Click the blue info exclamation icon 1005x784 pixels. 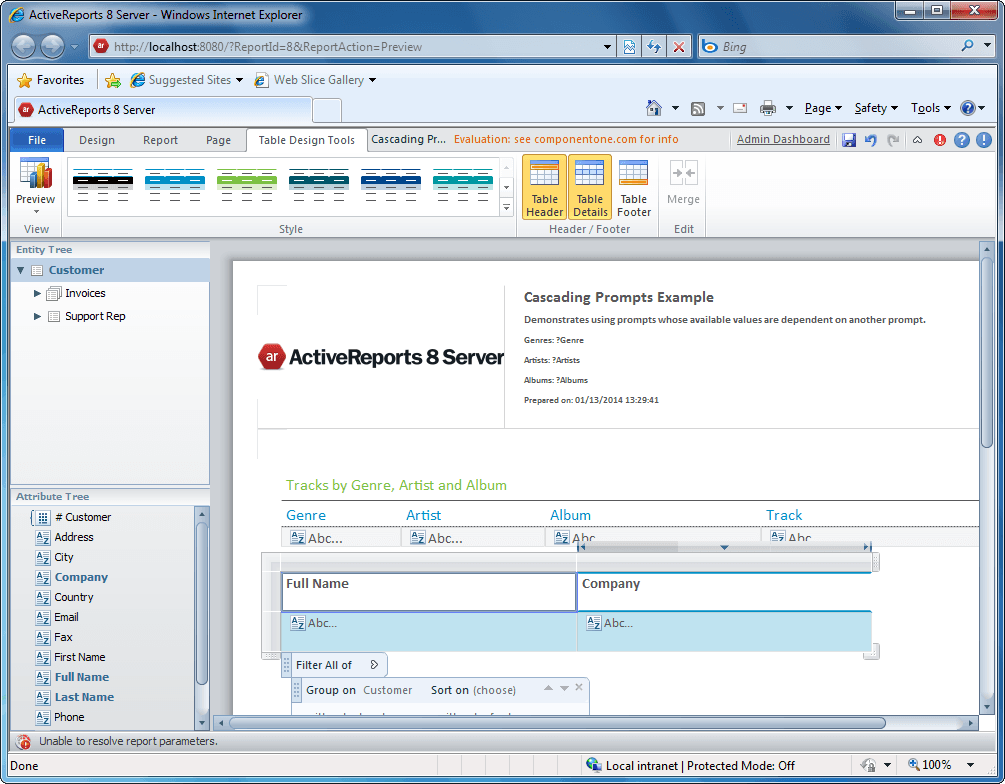(x=984, y=140)
